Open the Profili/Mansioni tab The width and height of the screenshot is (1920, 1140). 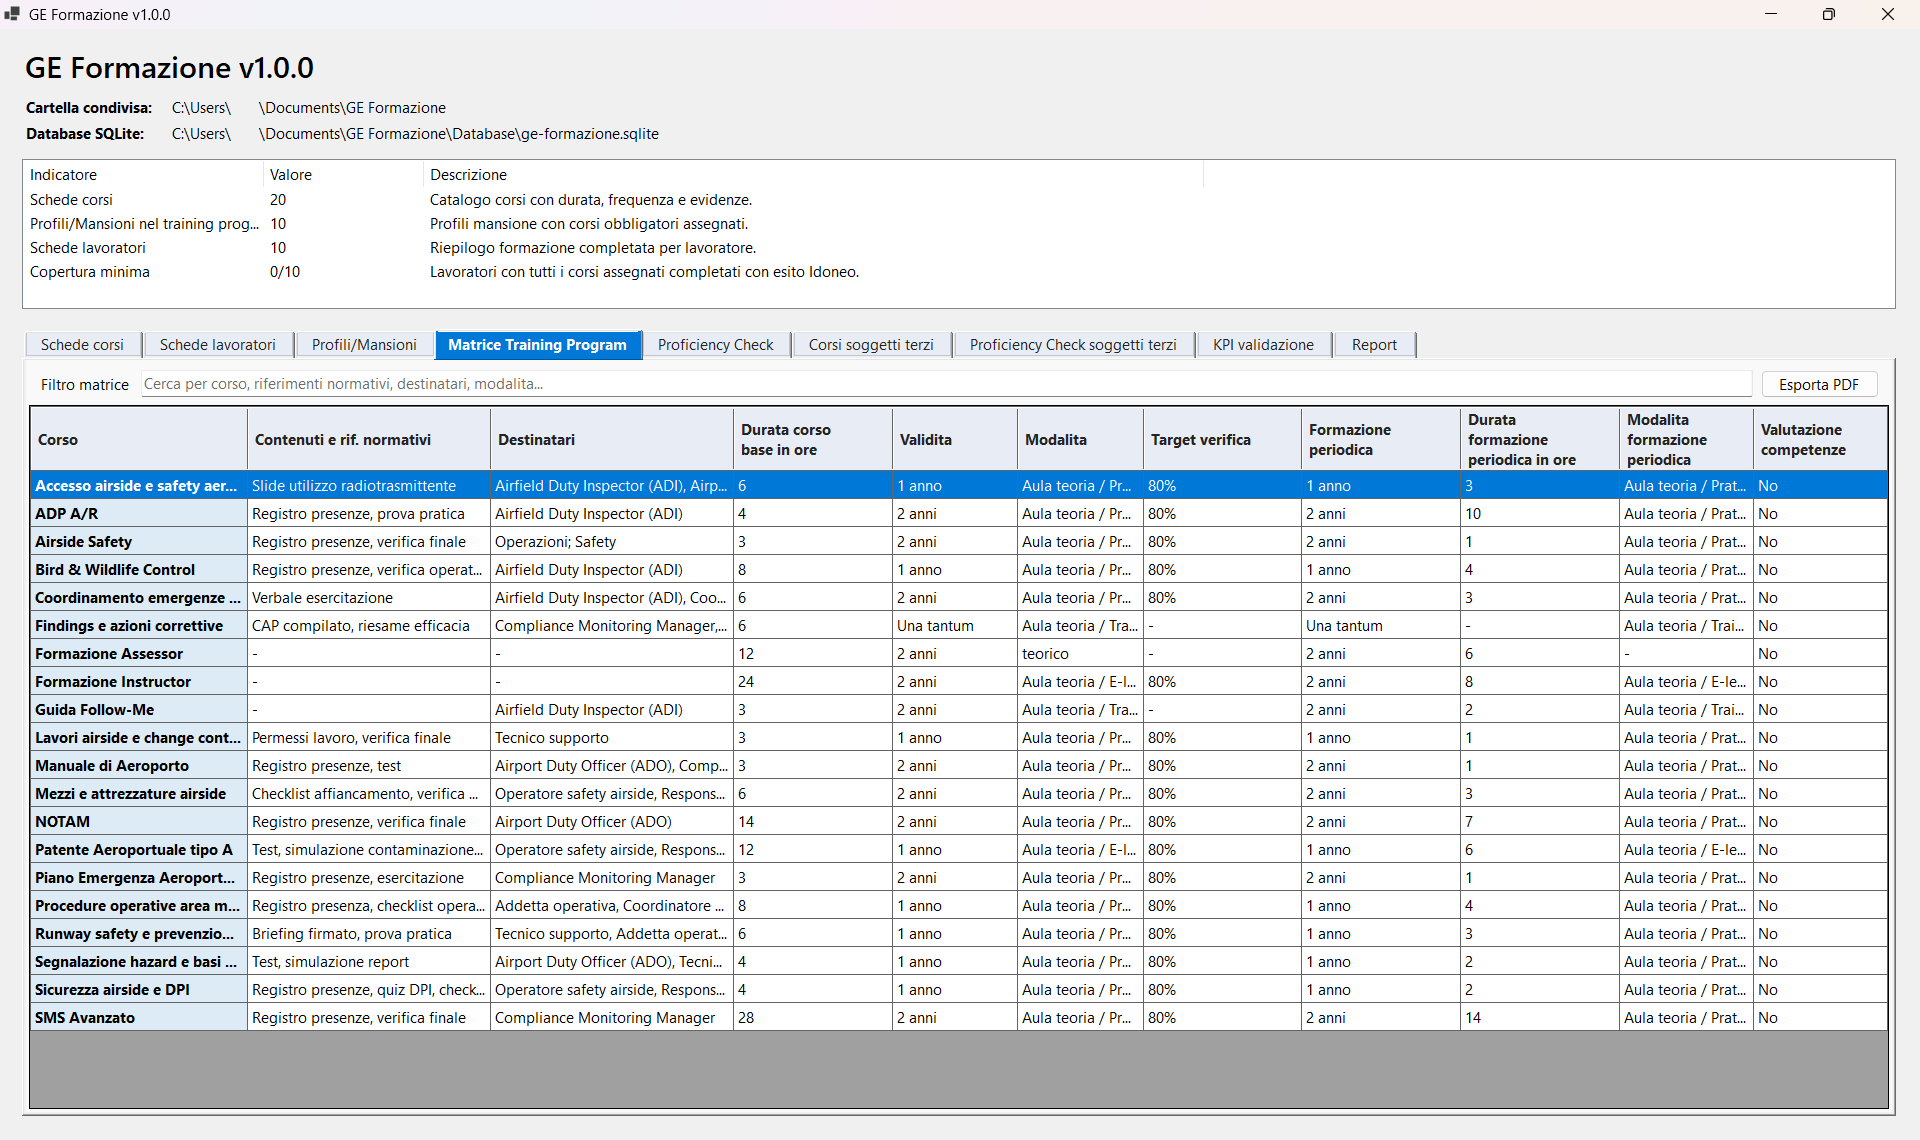tap(364, 345)
